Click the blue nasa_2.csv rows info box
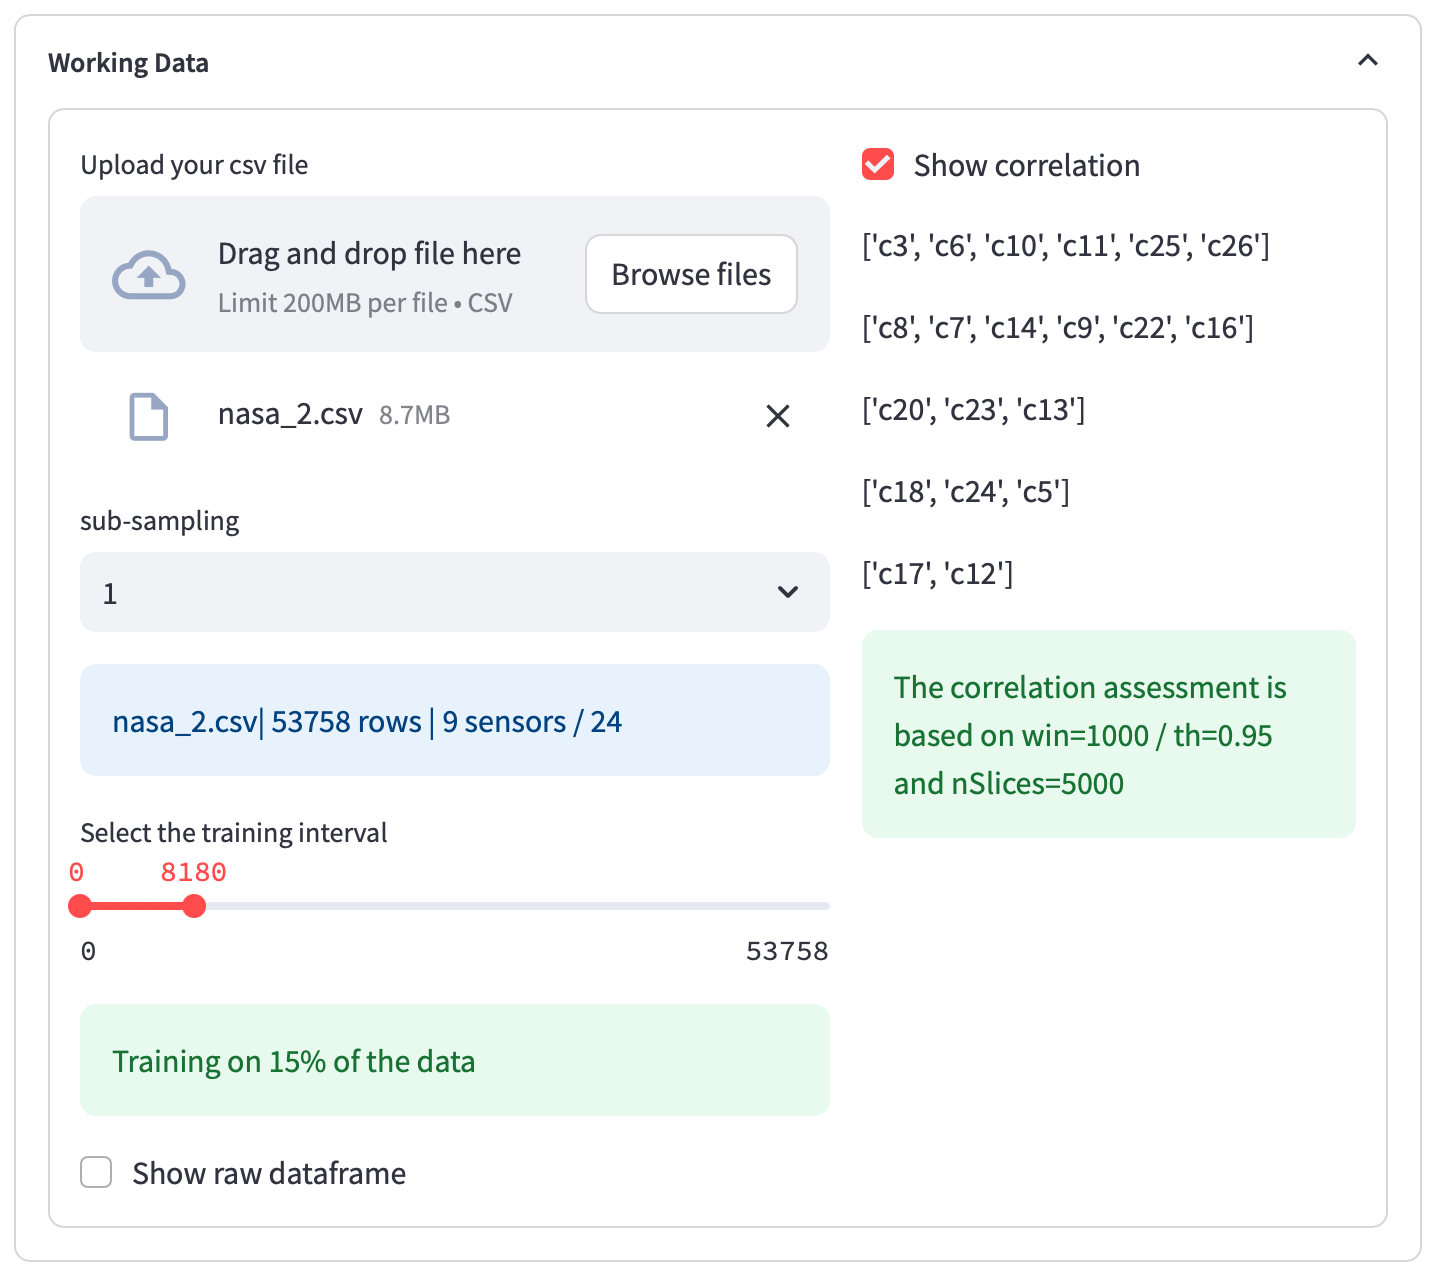The image size is (1432, 1276). click(455, 720)
